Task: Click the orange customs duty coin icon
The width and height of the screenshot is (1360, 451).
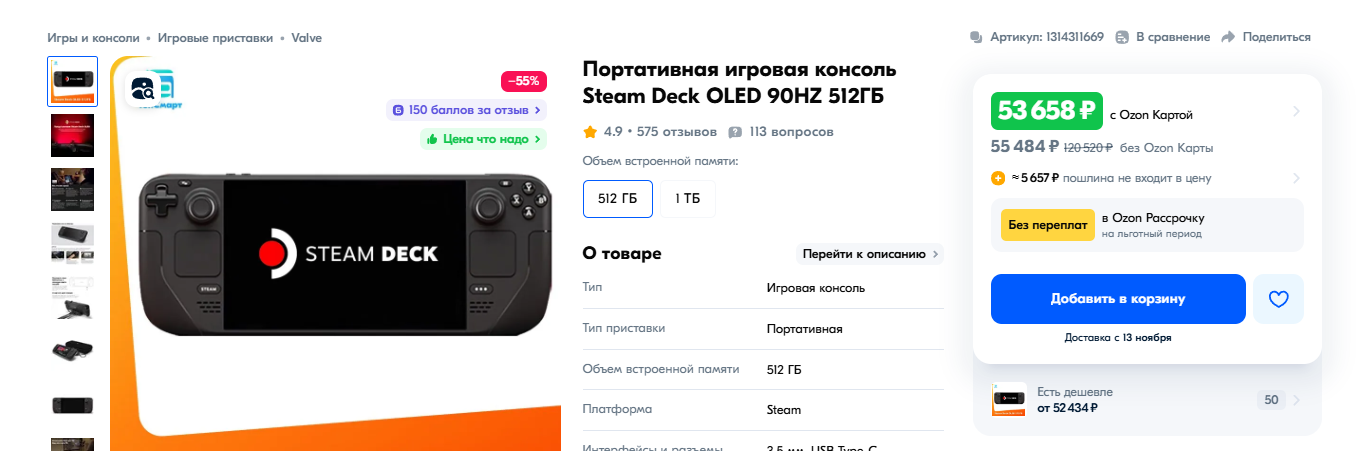Action: [x=998, y=179]
